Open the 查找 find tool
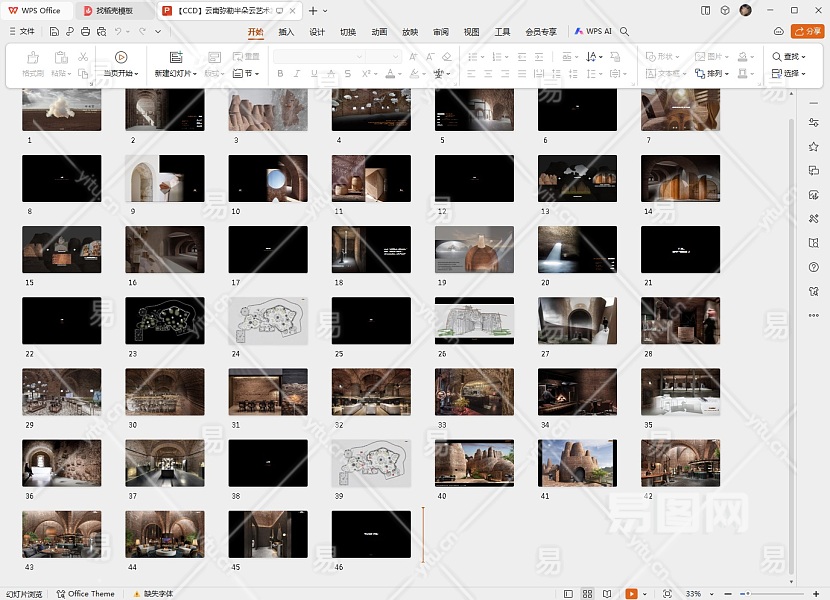The image size is (830, 600). click(x=788, y=57)
